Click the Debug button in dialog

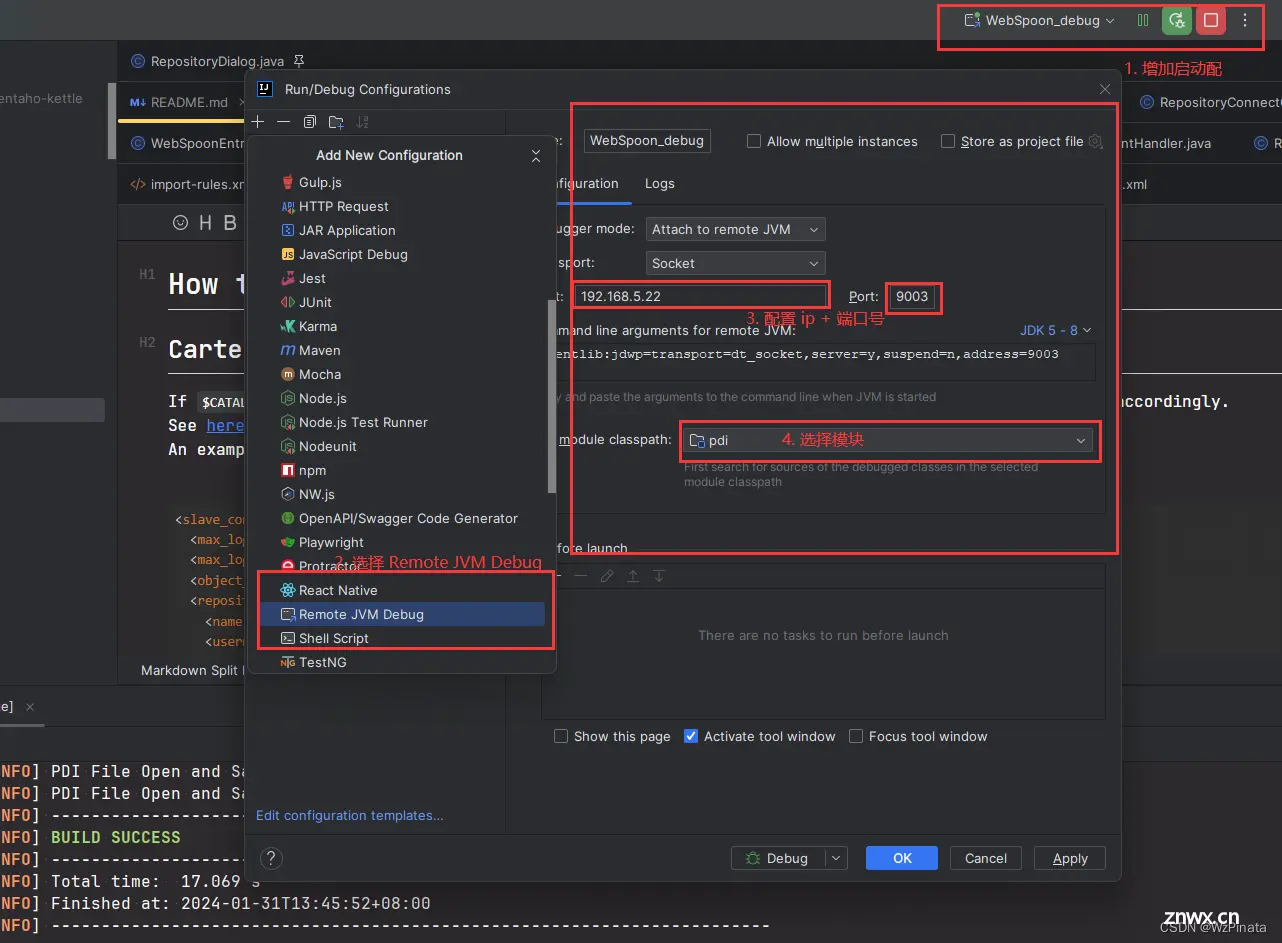[x=779, y=858]
